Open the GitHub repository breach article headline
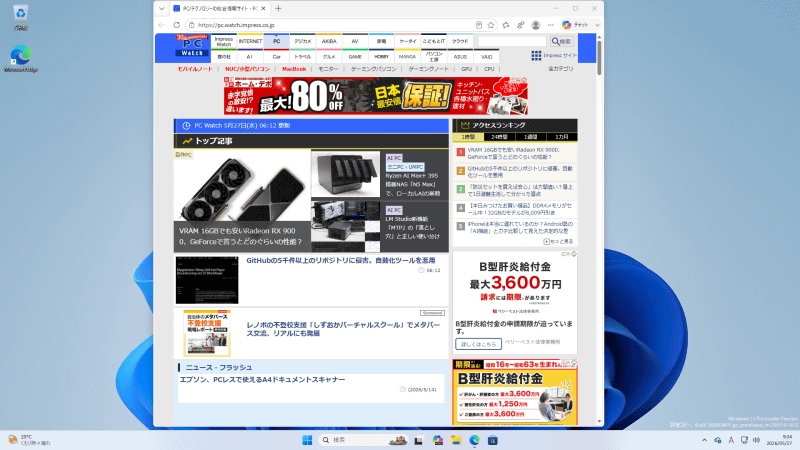 (341, 260)
